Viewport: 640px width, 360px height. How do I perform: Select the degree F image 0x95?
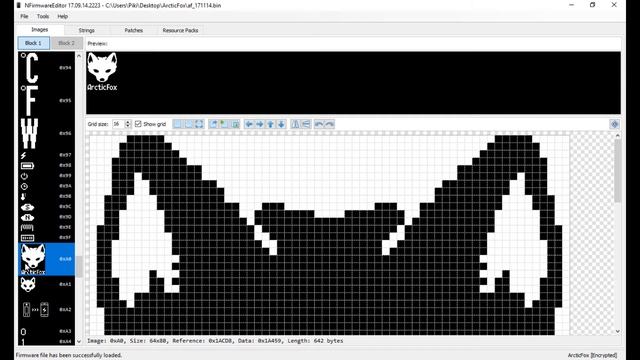pos(47,100)
